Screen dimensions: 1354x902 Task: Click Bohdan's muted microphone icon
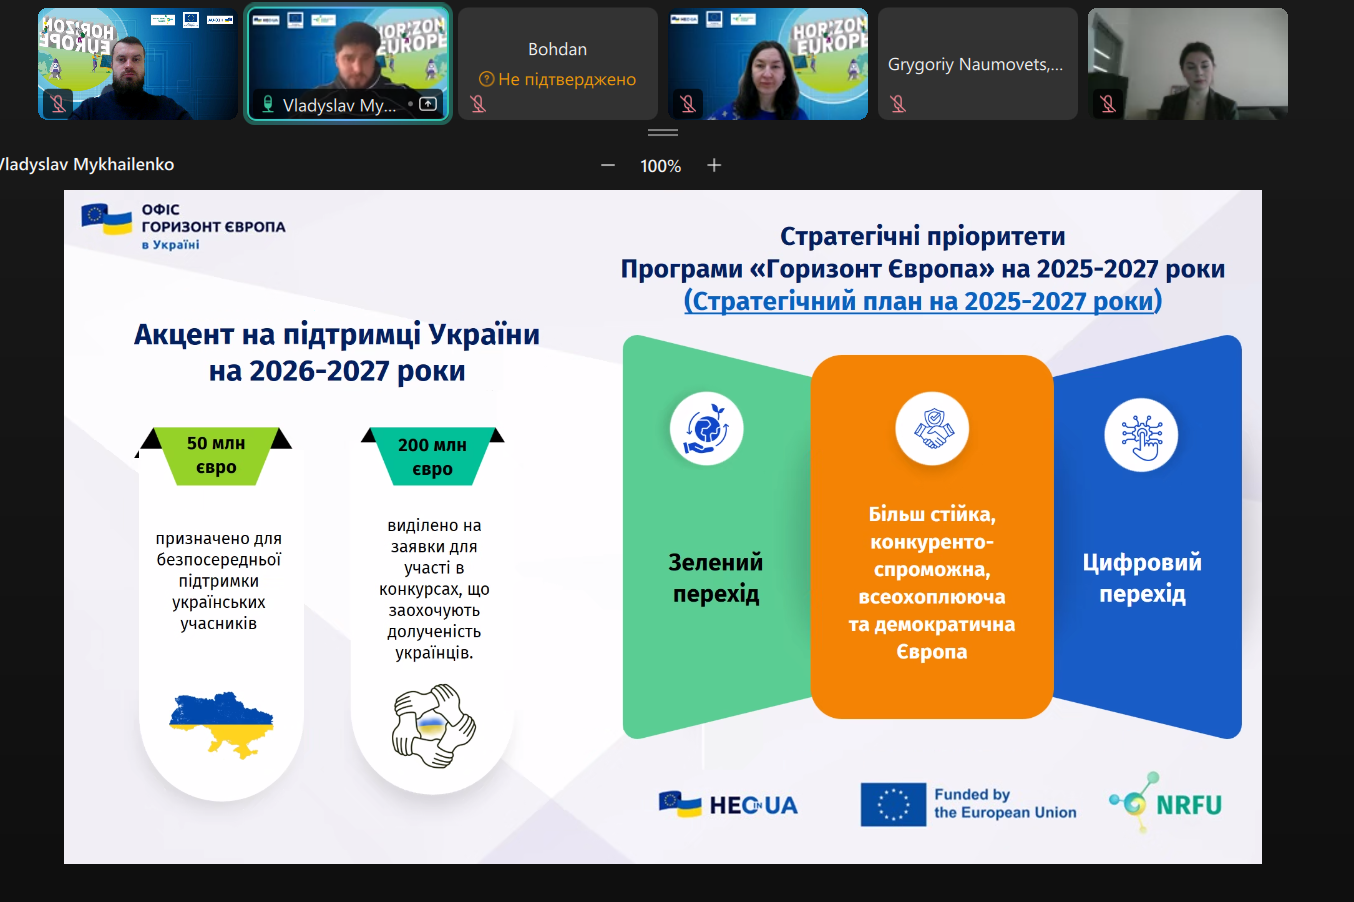[478, 104]
